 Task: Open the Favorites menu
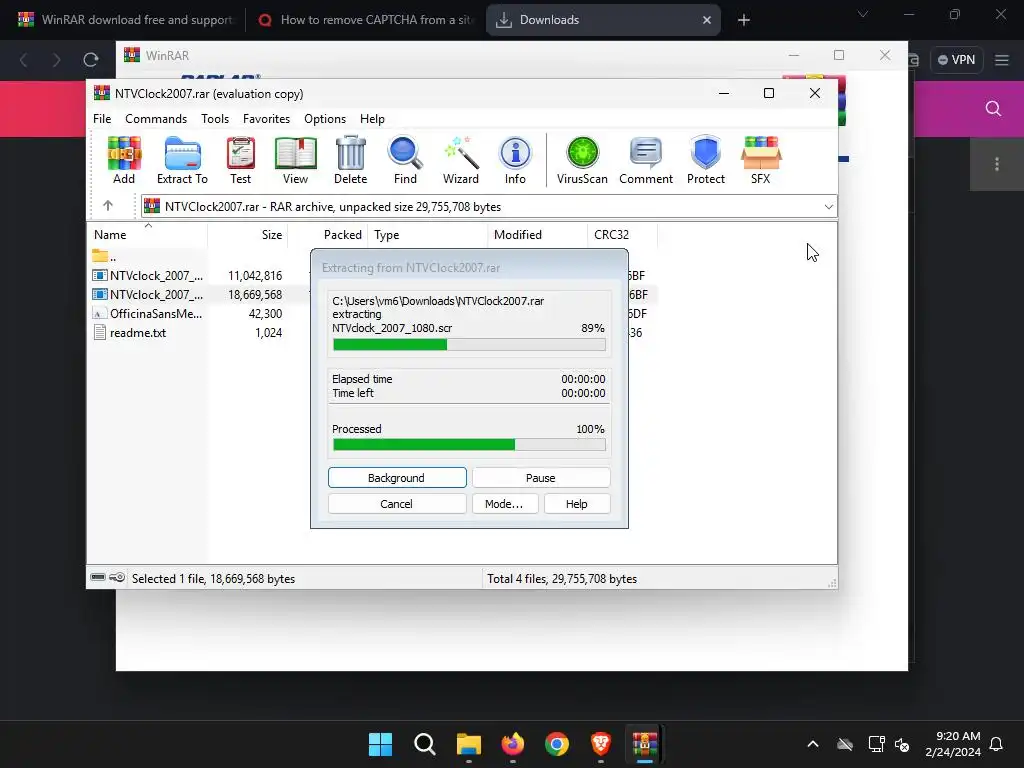tap(266, 119)
